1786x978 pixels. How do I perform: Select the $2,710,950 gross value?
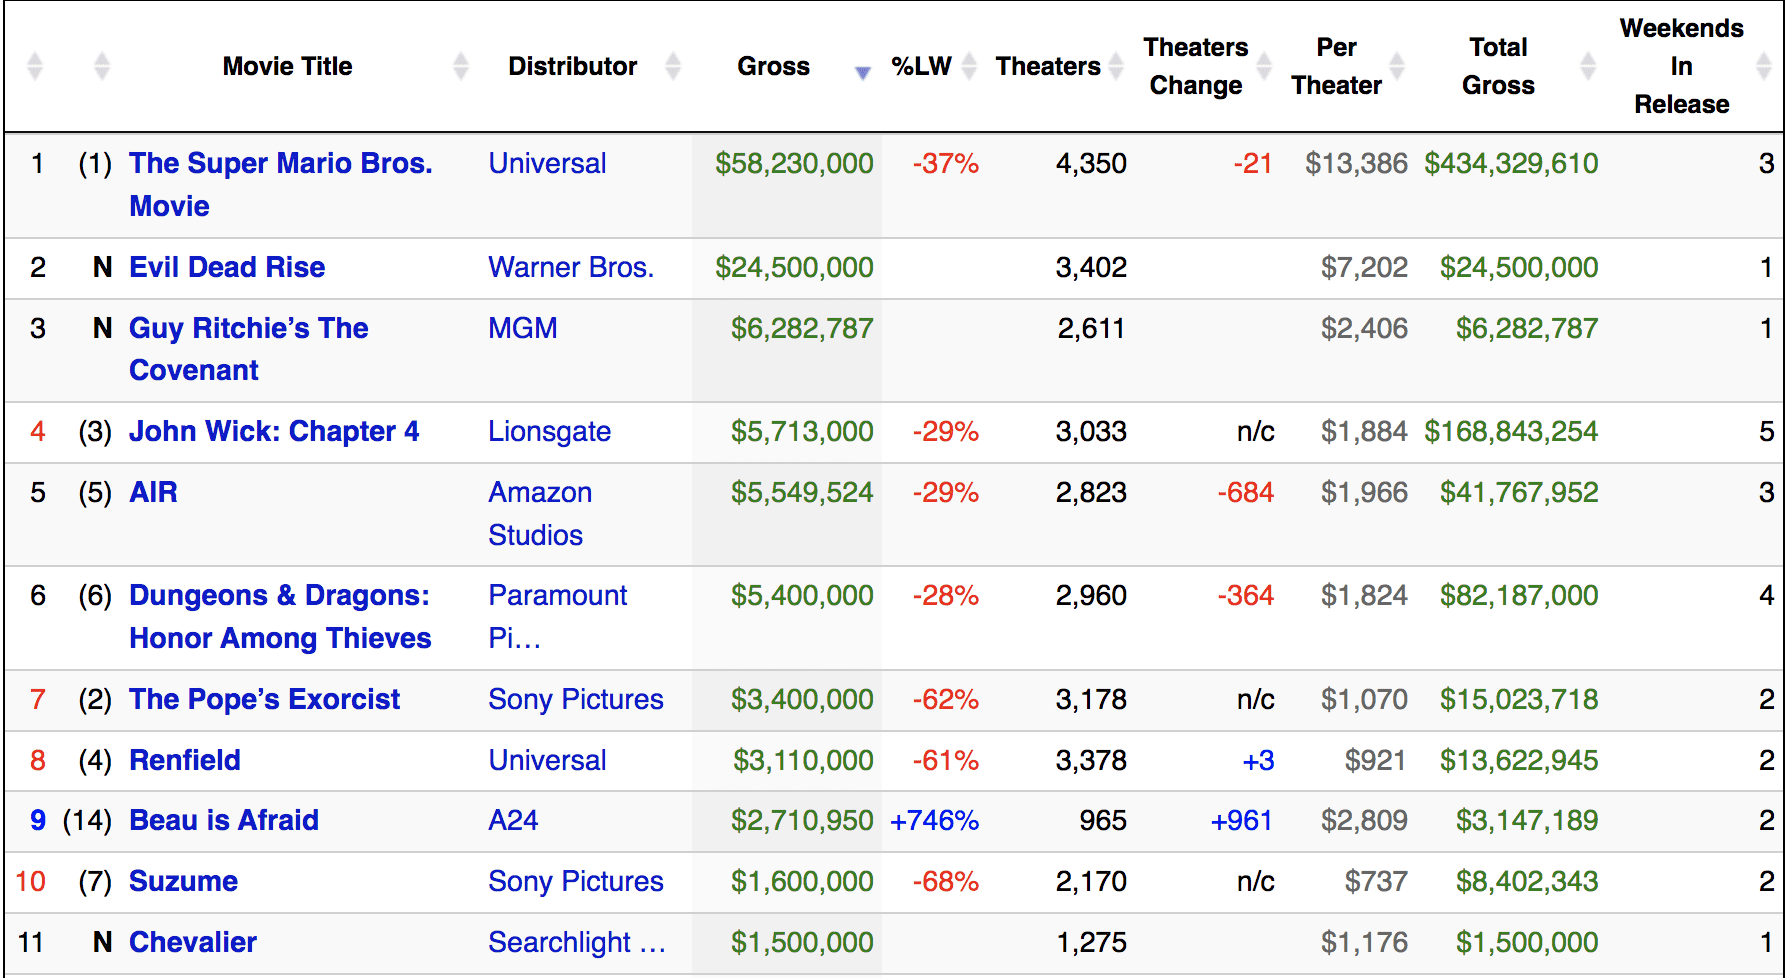tap(802, 820)
